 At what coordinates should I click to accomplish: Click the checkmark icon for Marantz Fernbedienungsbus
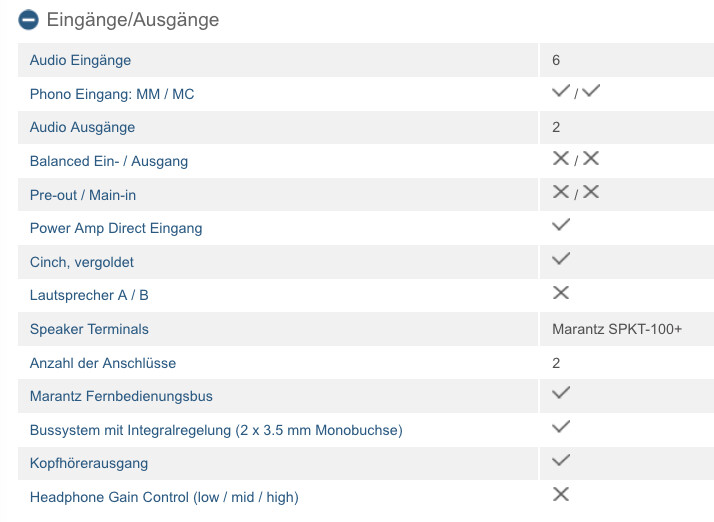click(561, 393)
